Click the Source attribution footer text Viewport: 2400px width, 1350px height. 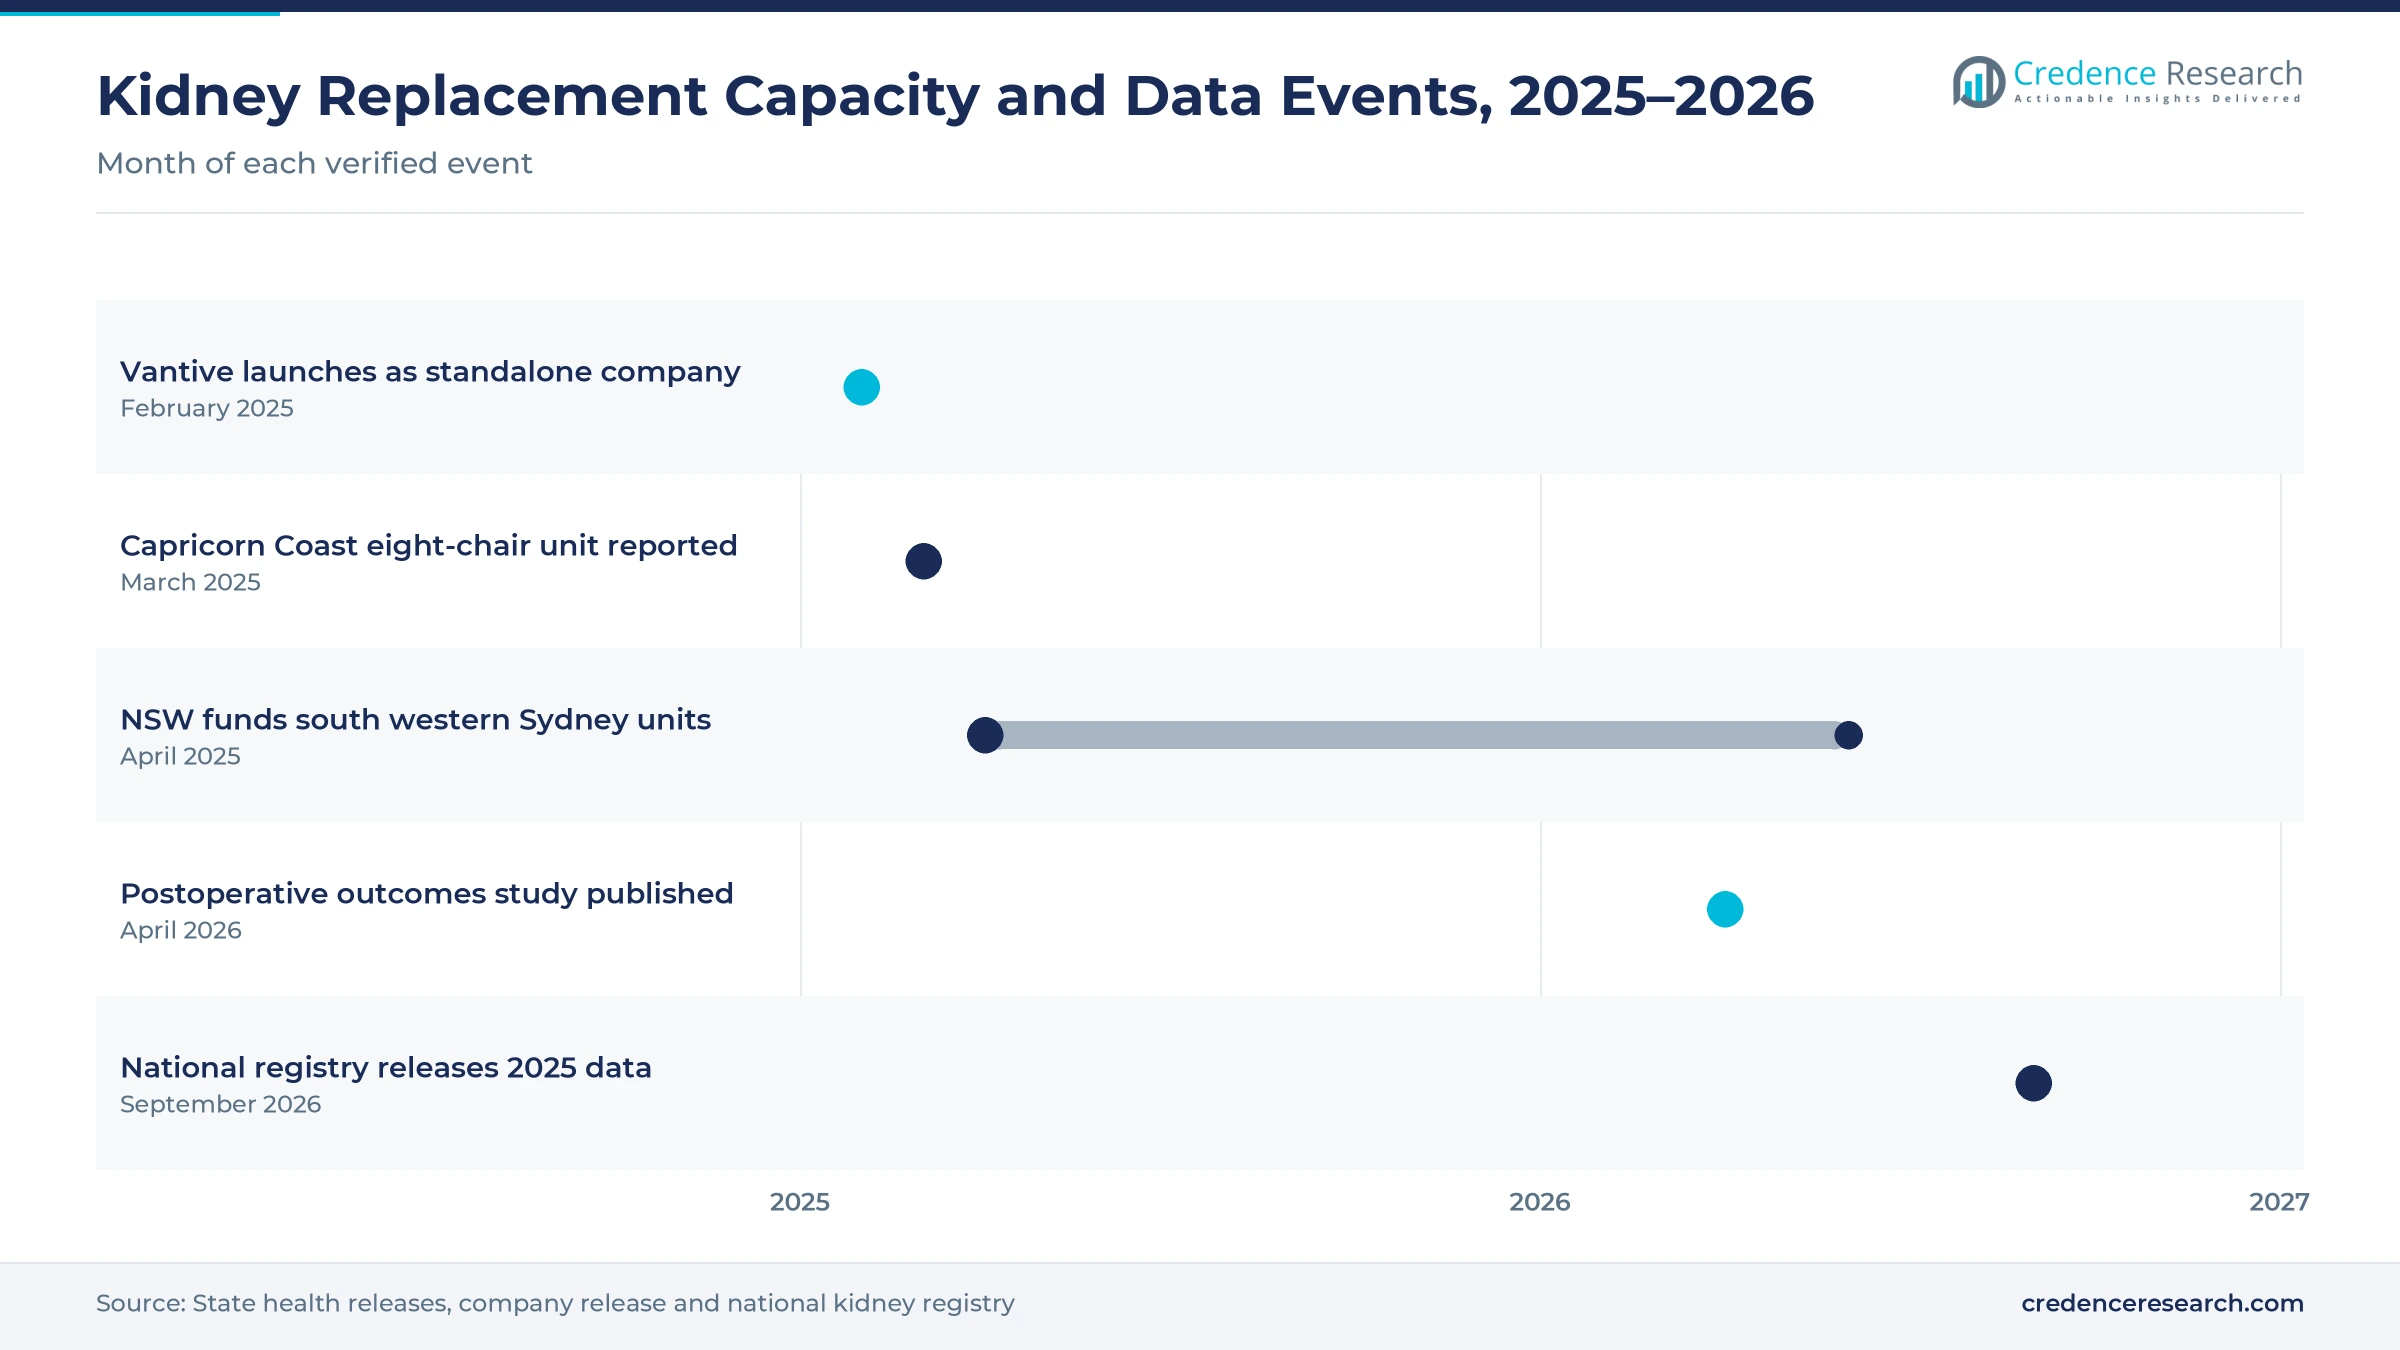(555, 1303)
